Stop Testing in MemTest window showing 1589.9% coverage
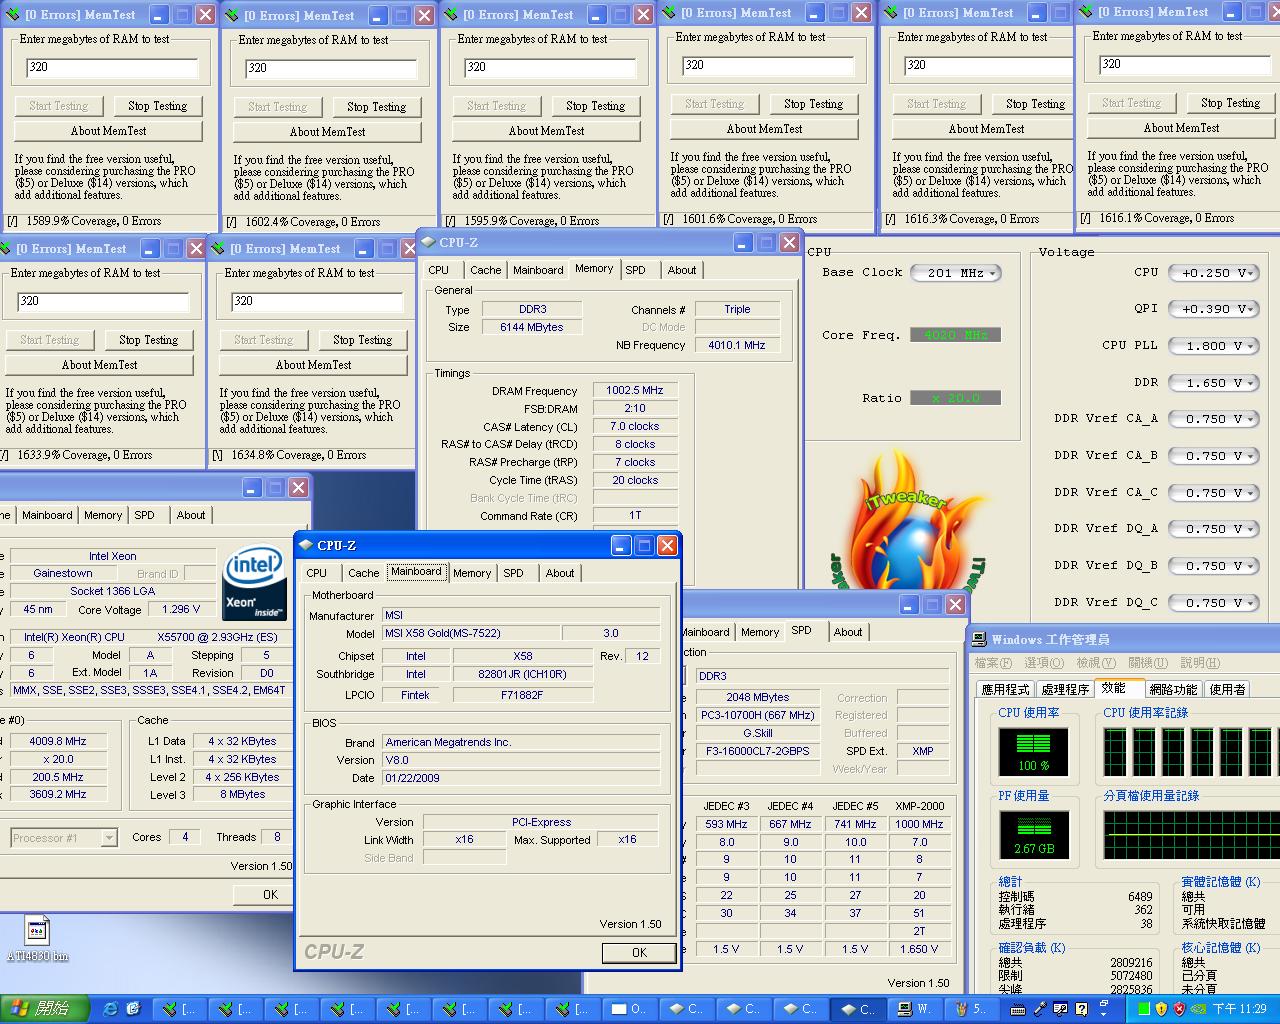The image size is (1280, 1024). coord(157,106)
